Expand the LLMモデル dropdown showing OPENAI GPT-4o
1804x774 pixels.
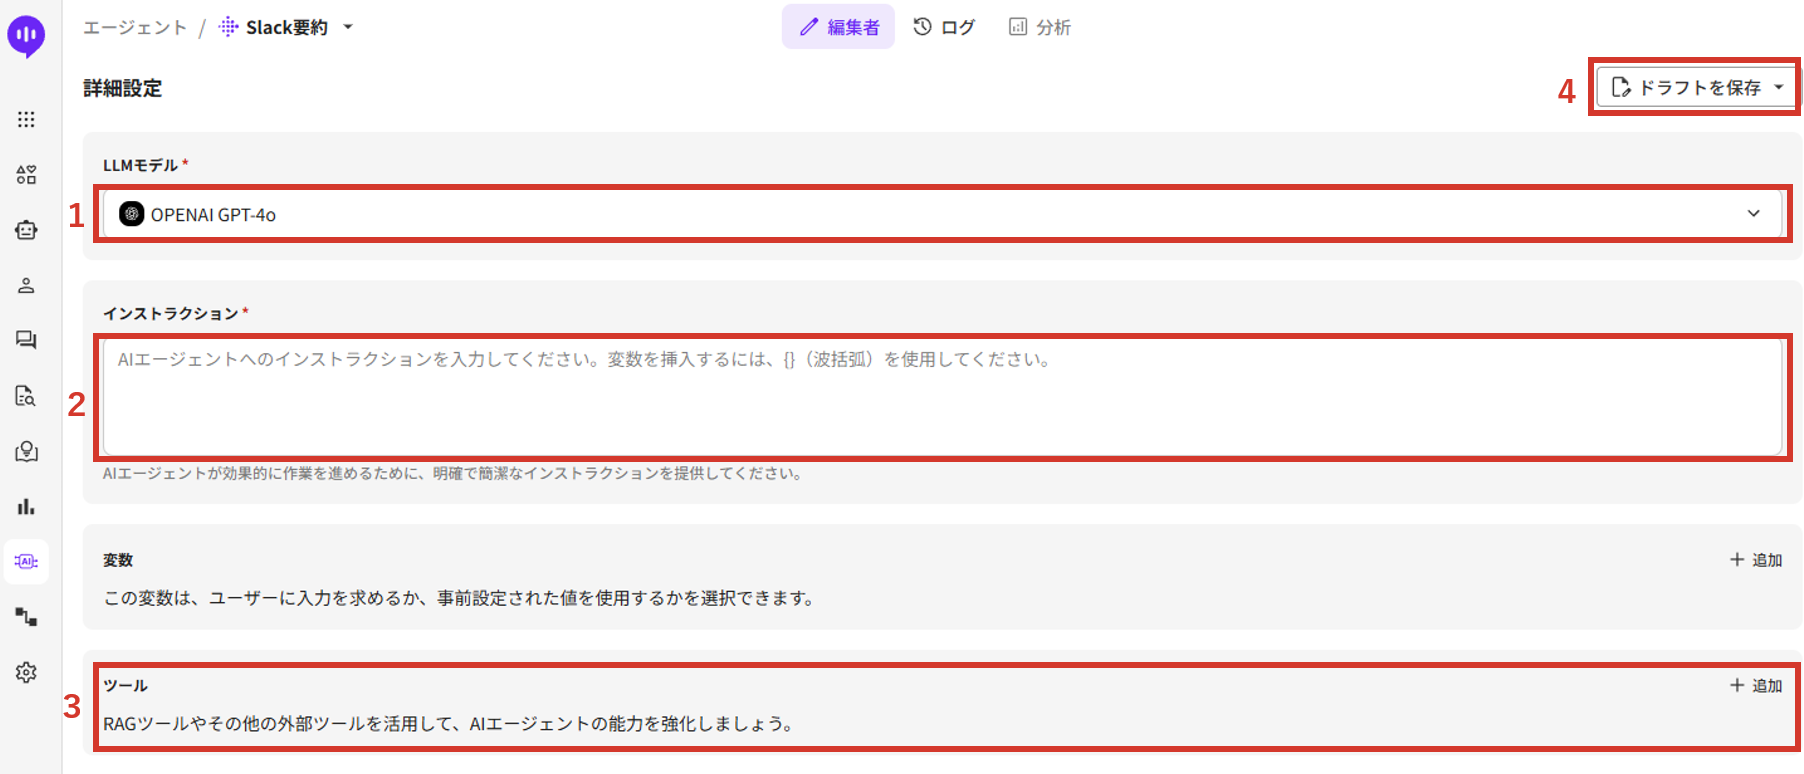click(941, 214)
